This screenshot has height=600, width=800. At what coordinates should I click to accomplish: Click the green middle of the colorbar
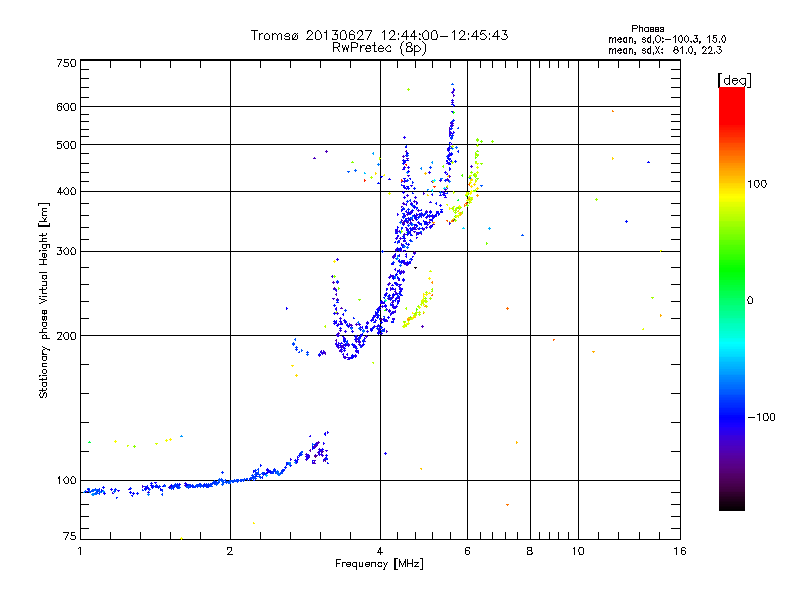(732, 270)
